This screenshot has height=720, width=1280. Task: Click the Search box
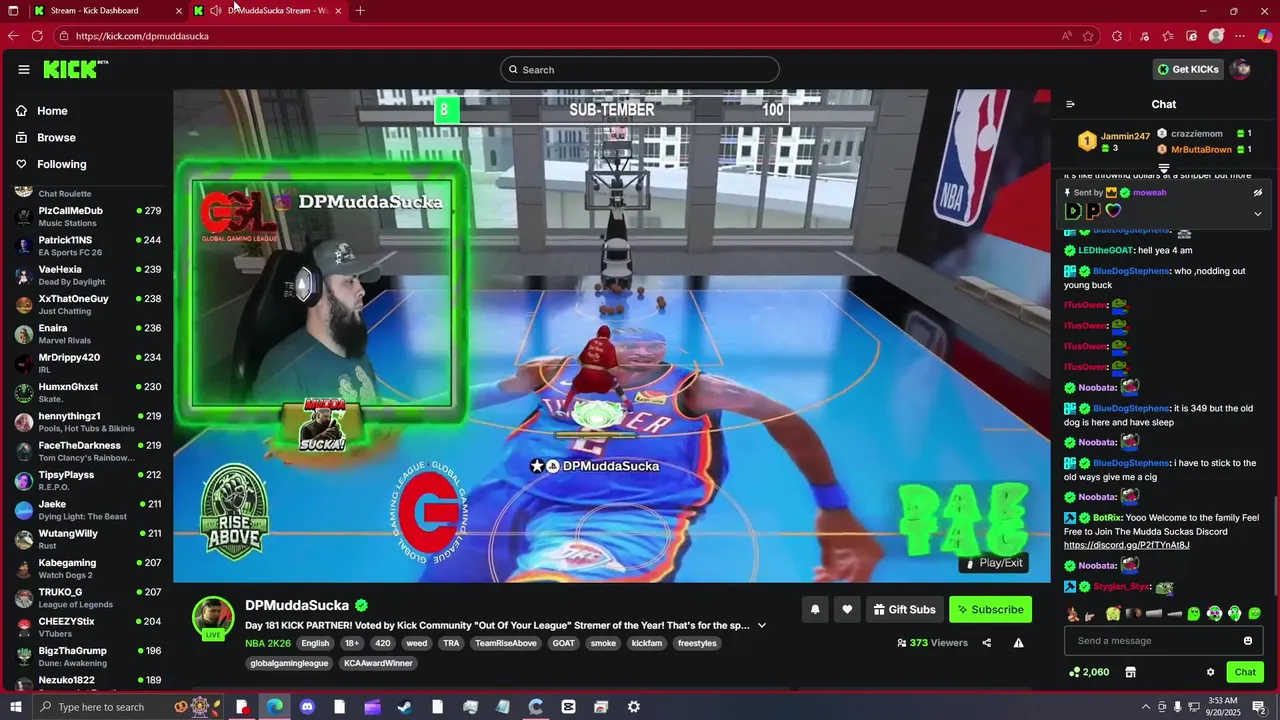pos(640,69)
